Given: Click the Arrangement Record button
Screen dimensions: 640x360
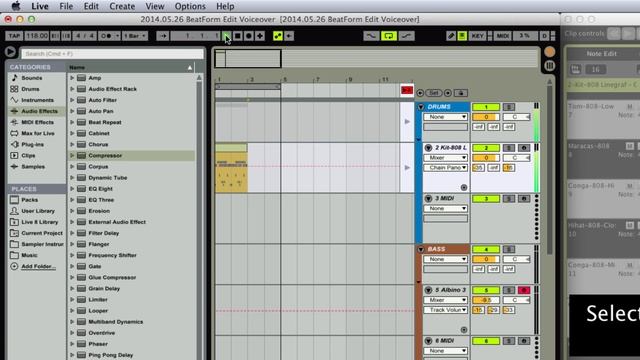Looking at the screenshot, I should coord(249,36).
